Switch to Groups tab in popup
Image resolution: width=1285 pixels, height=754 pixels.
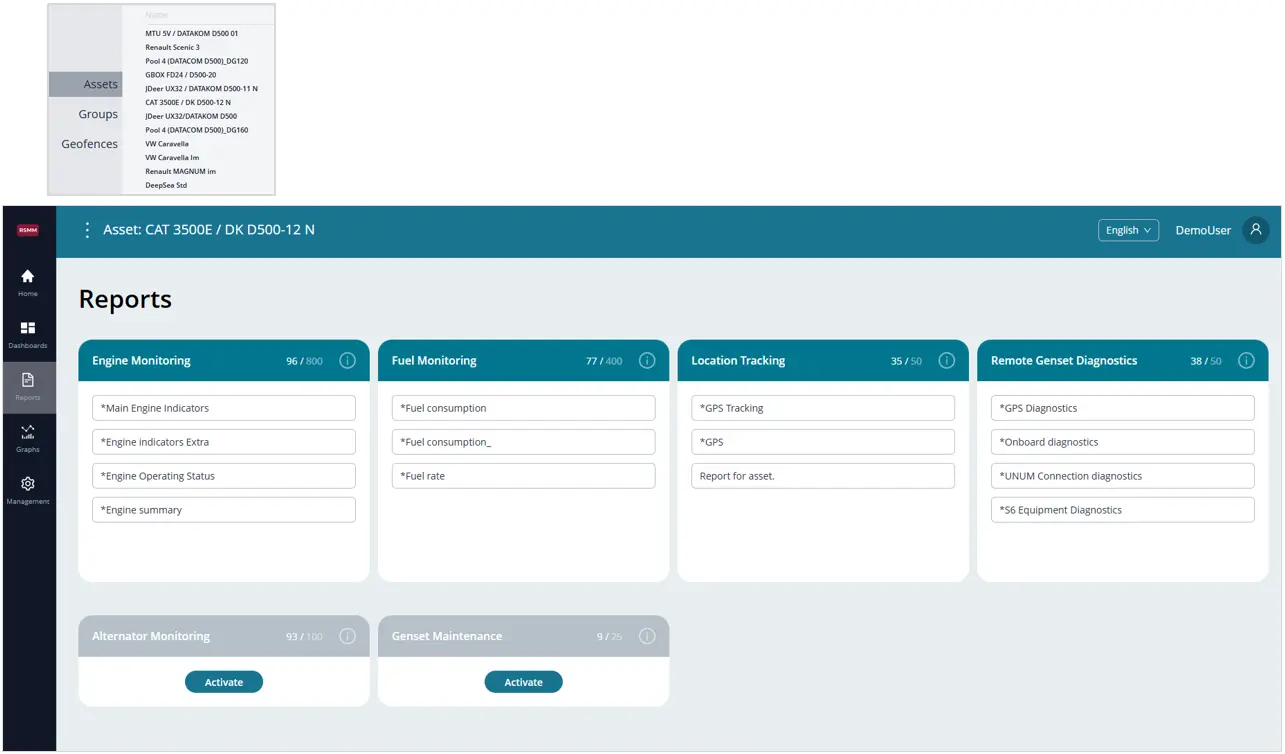tap(98, 114)
